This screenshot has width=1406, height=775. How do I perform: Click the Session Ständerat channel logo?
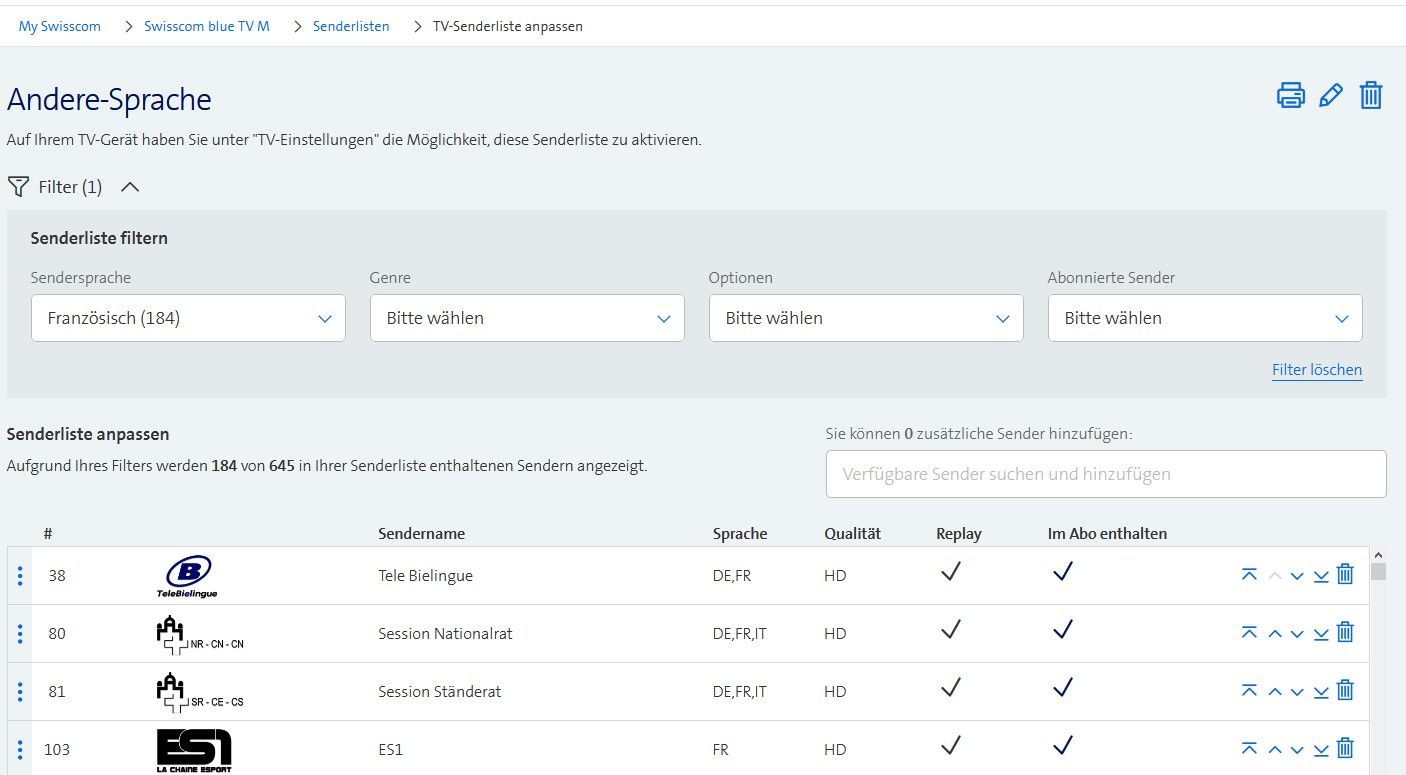tap(200, 692)
